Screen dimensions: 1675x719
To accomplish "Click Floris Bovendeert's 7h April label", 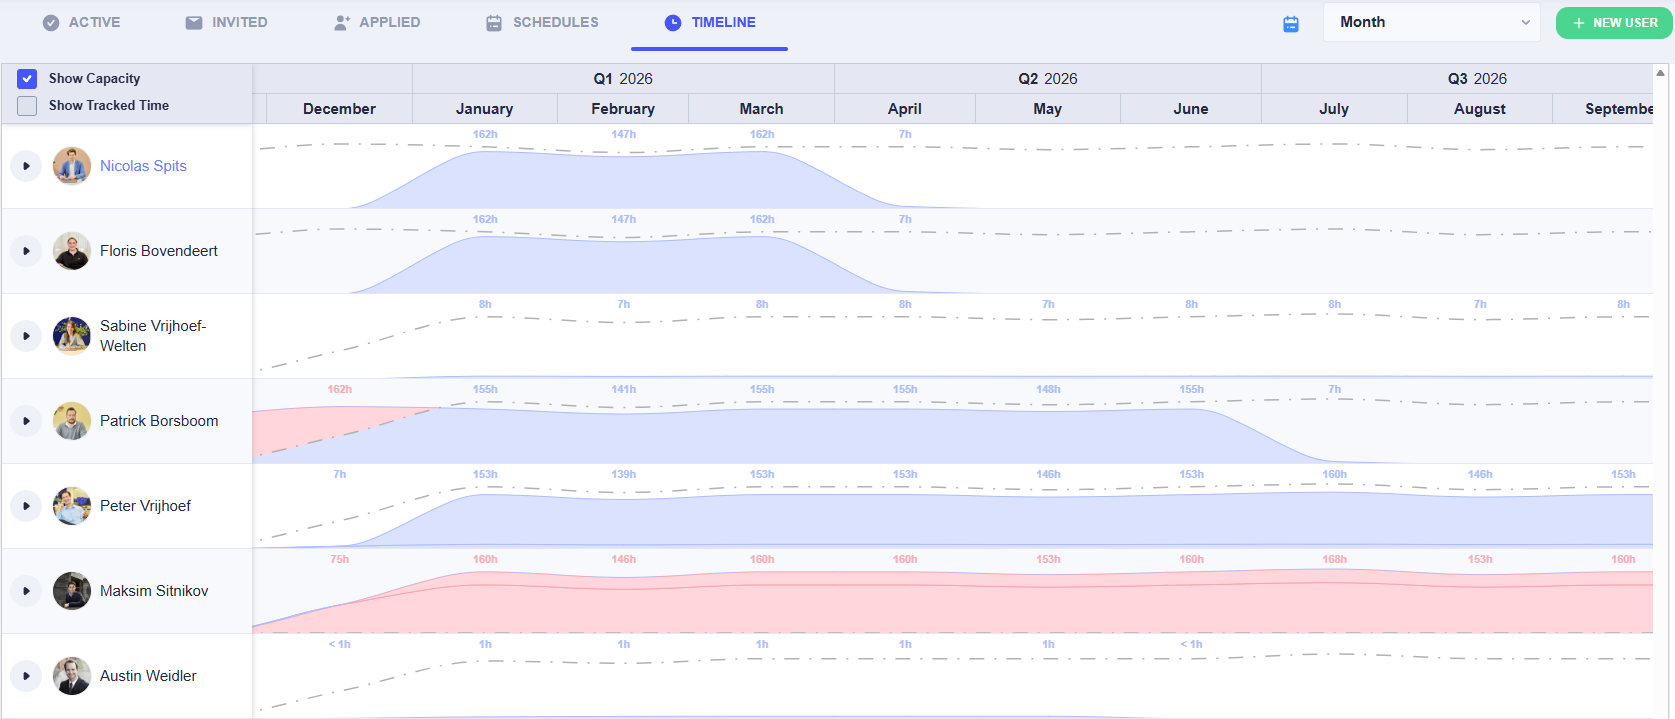I will [x=905, y=219].
